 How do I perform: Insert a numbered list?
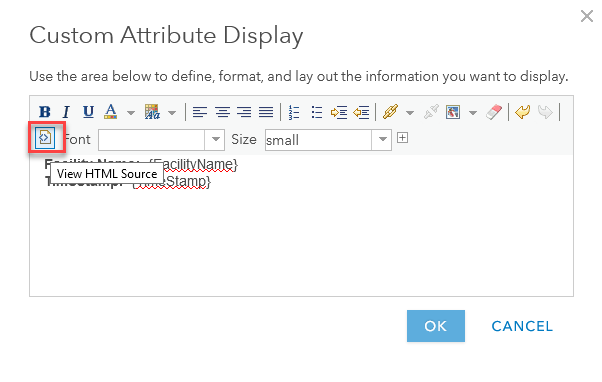pyautogui.click(x=294, y=112)
